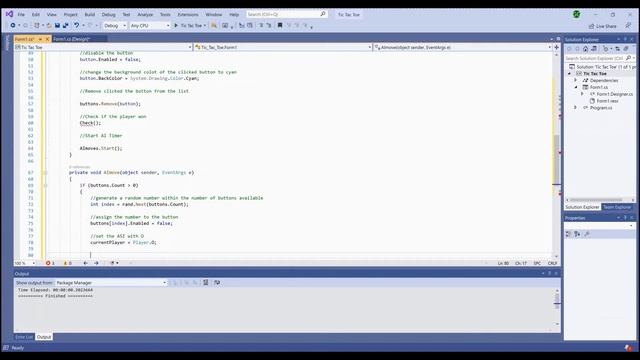This screenshot has height=360, width=640.
Task: Click the feedback icon beside Live Share
Action: [x=628, y=25]
